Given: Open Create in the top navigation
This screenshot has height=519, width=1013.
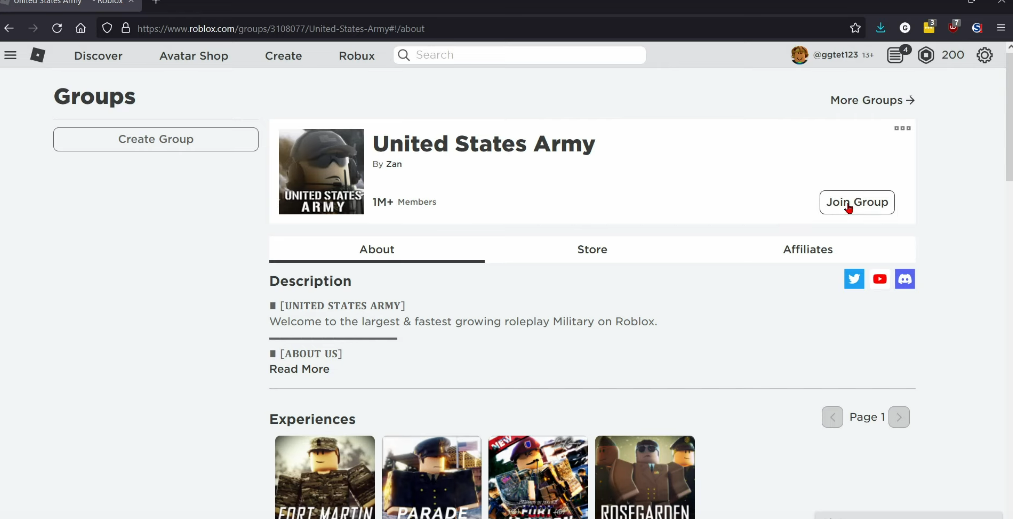Looking at the screenshot, I should [x=283, y=56].
